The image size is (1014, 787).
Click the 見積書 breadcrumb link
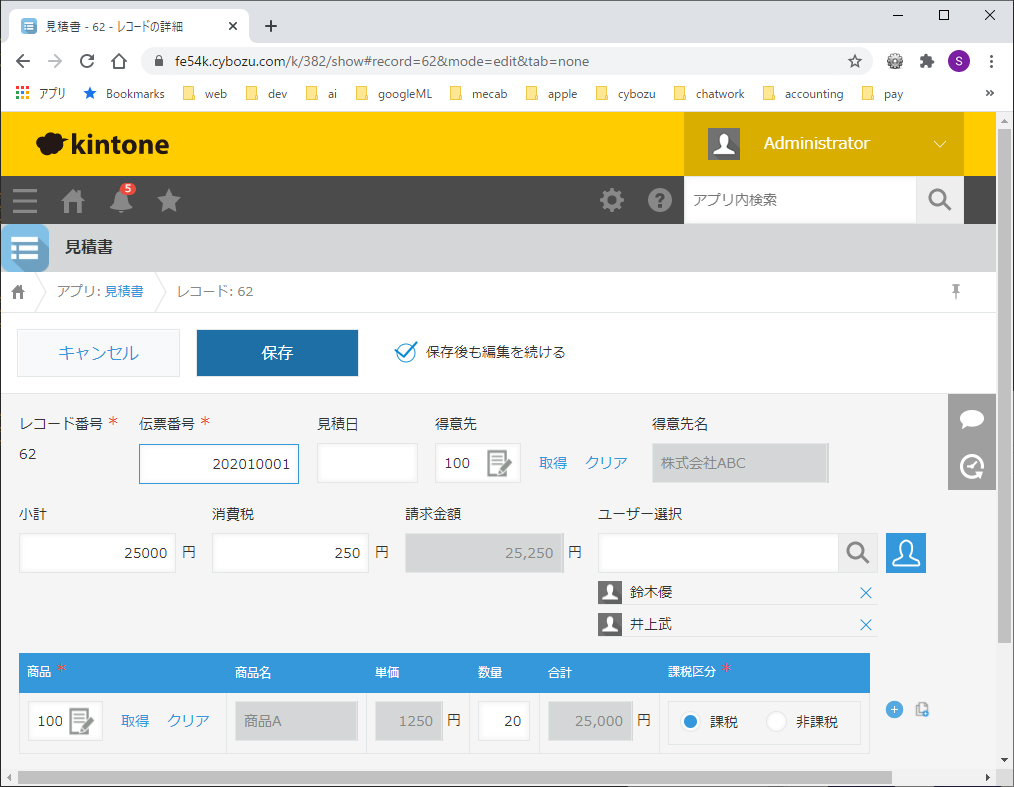124,291
